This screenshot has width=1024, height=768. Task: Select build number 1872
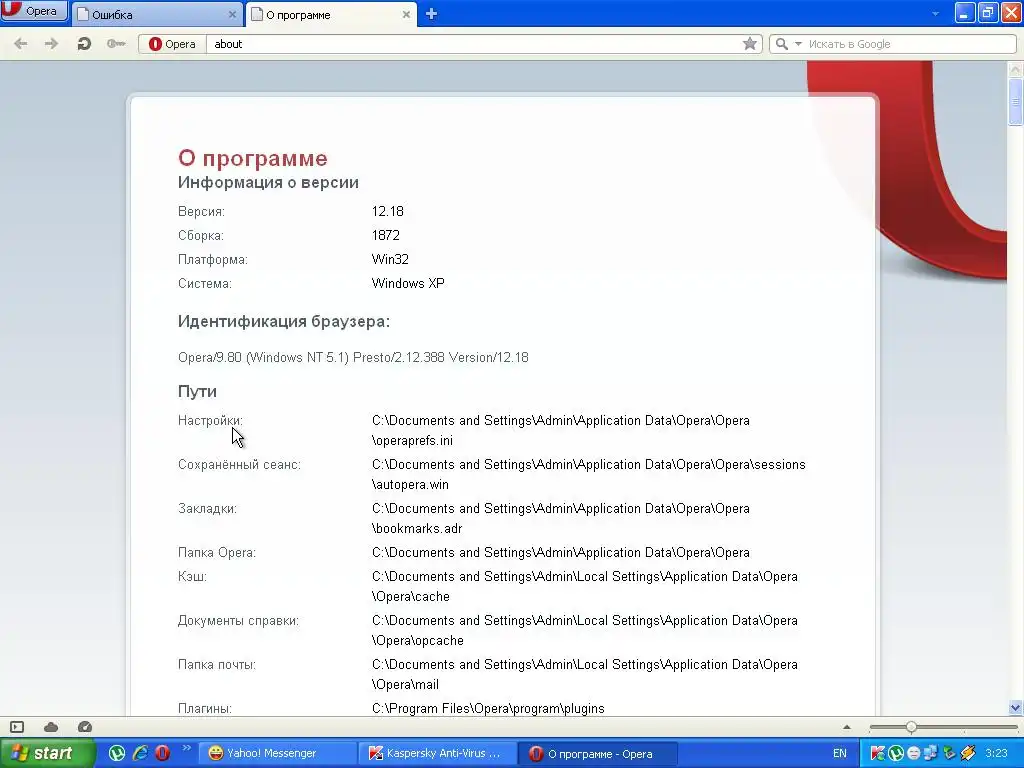click(x=385, y=235)
